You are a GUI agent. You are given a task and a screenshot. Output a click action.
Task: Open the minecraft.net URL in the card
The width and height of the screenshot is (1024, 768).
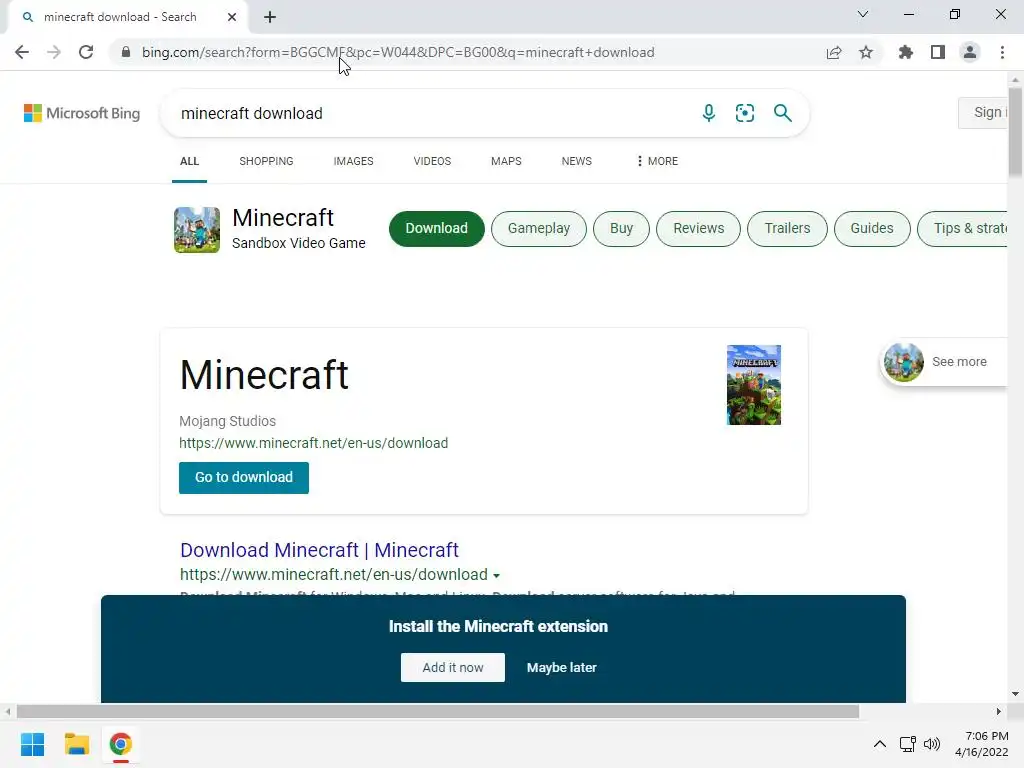pos(313,443)
